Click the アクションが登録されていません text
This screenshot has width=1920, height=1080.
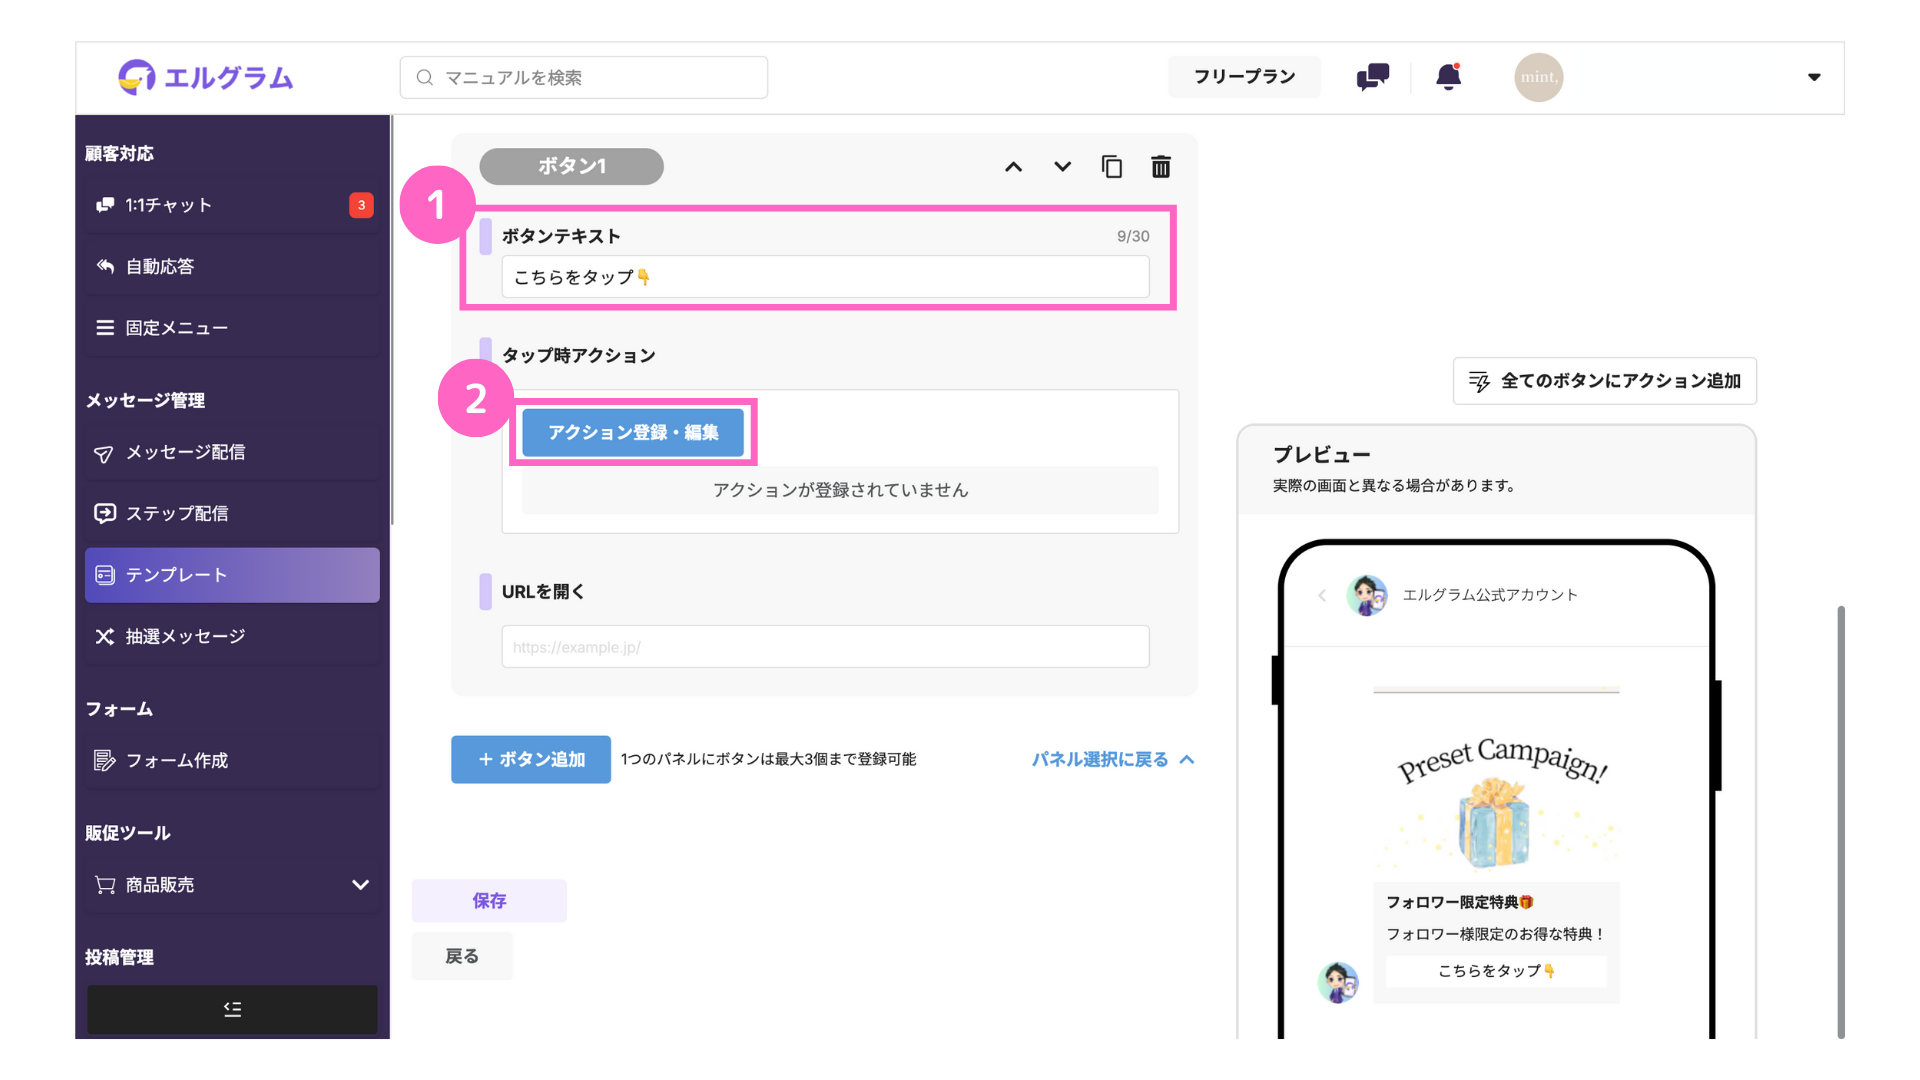pyautogui.click(x=840, y=490)
